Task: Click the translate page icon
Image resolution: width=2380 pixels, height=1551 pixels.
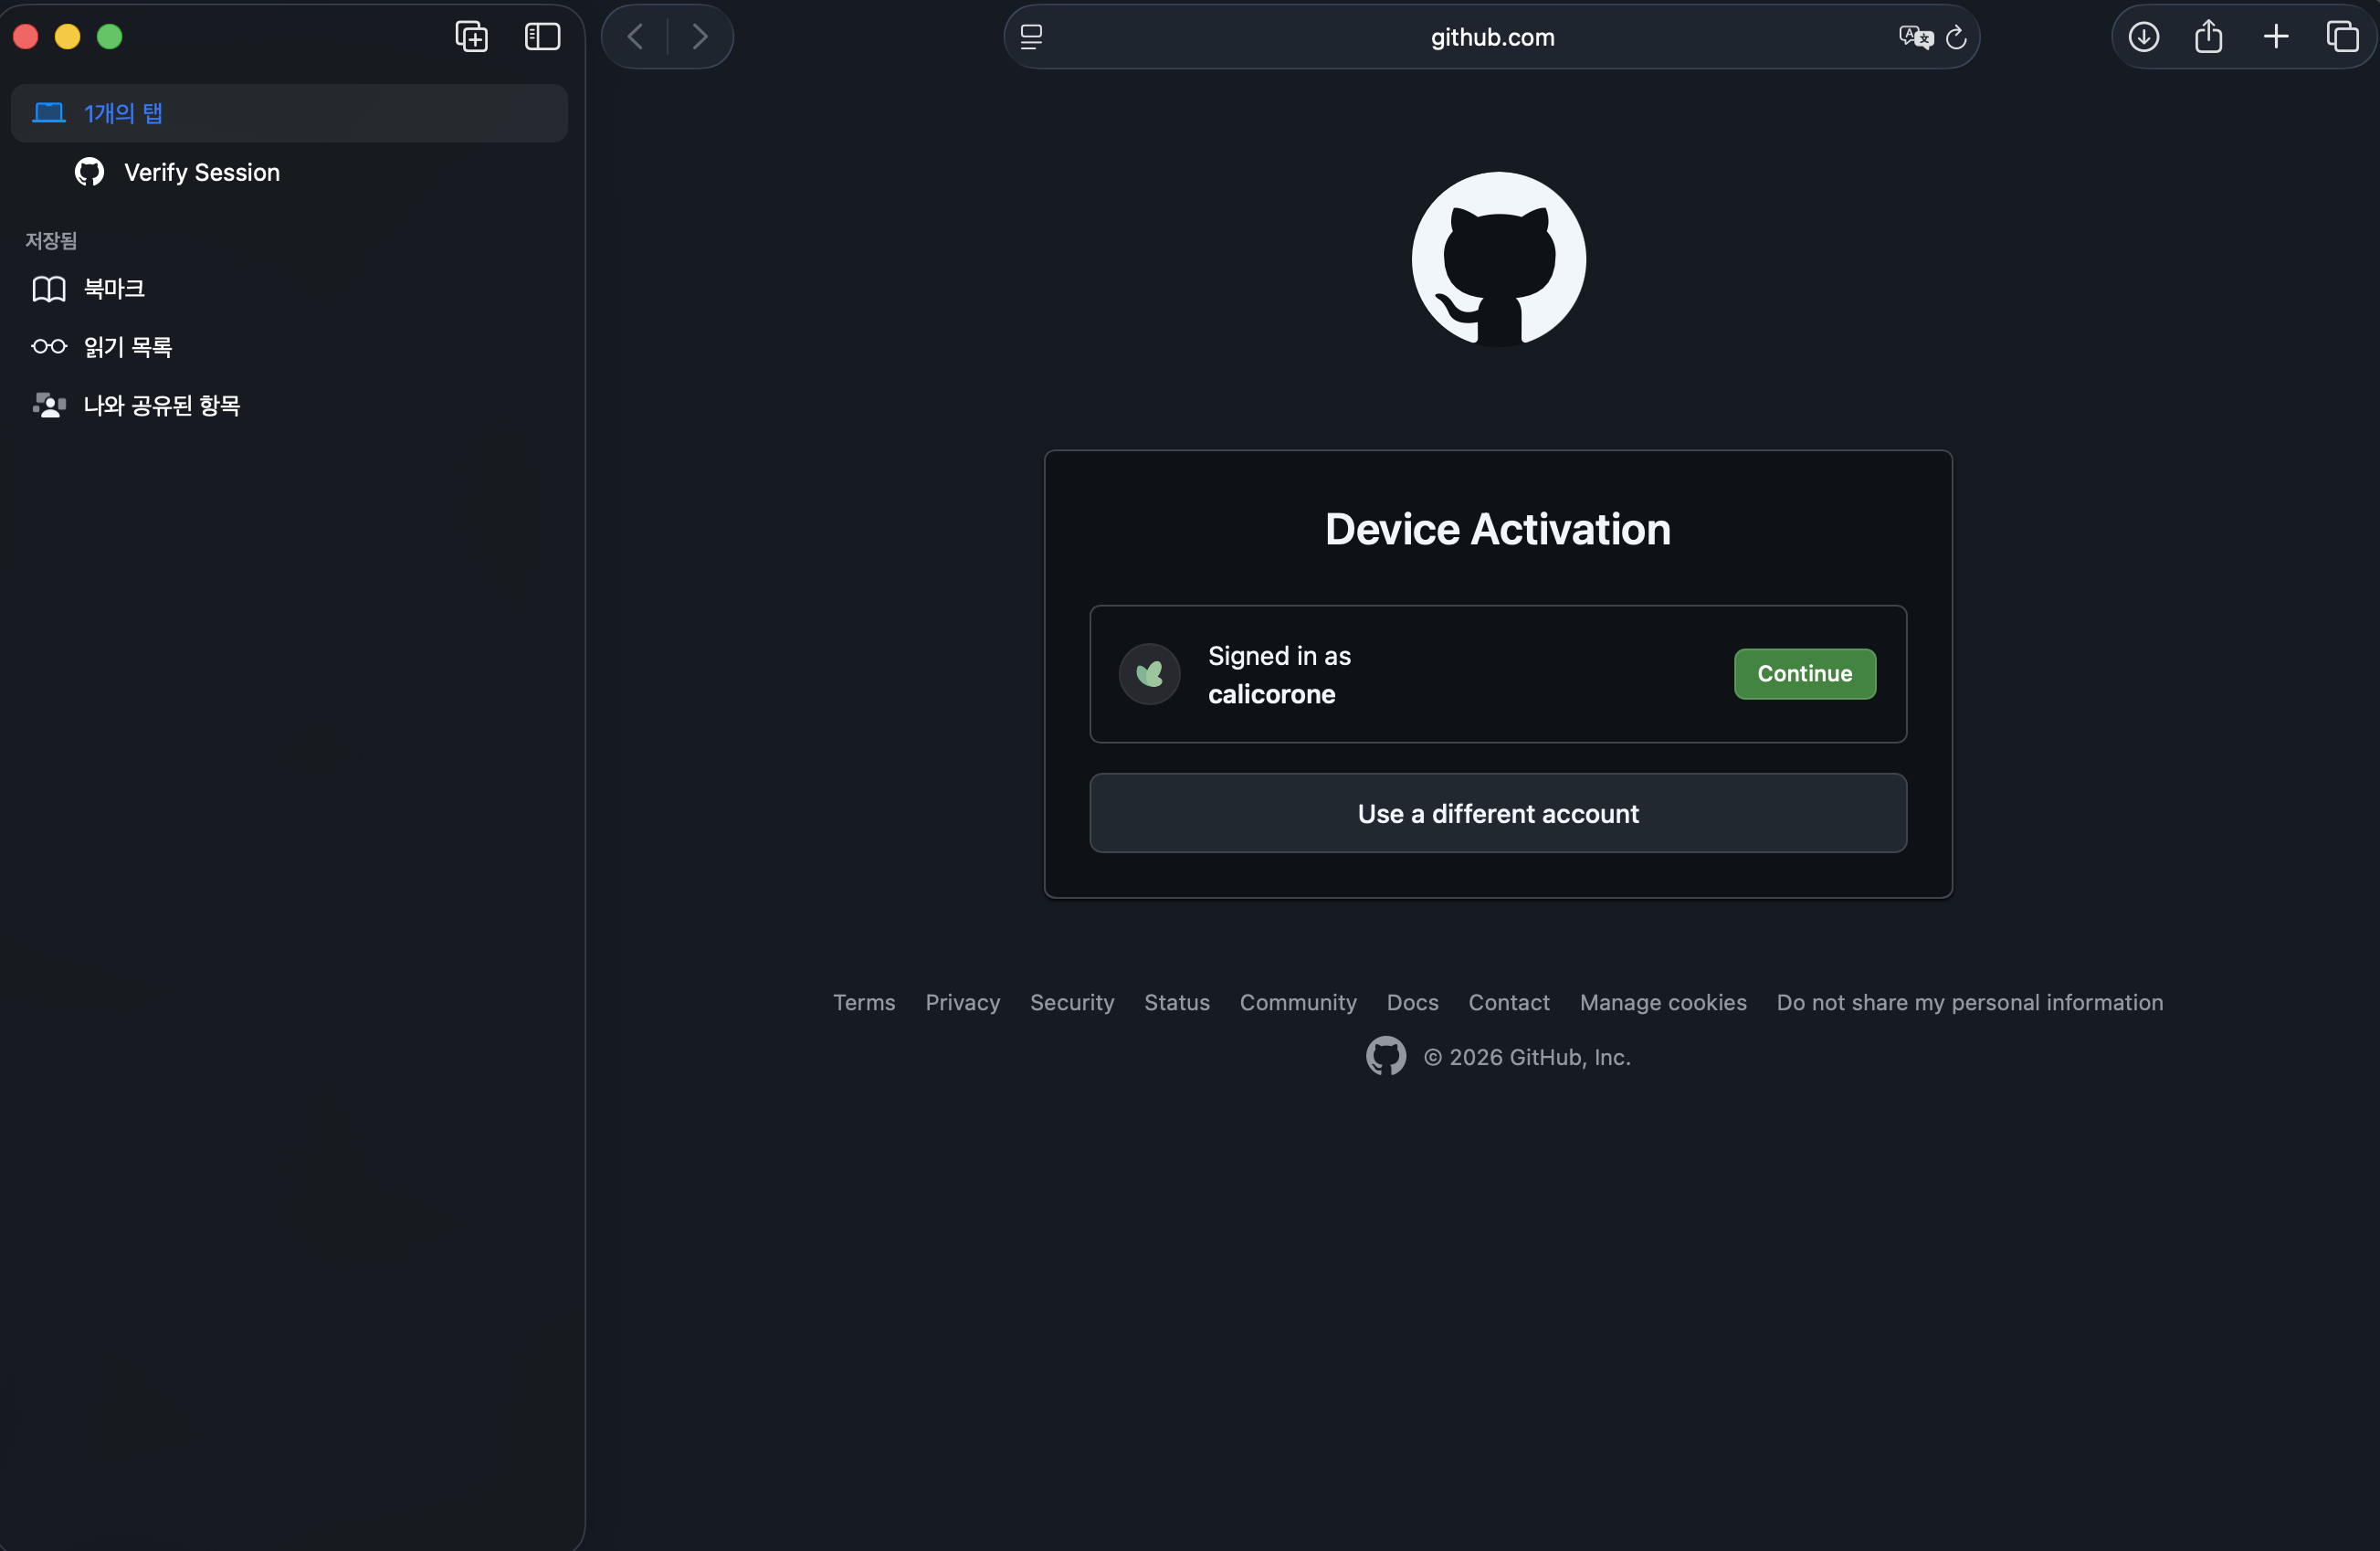Action: [1915, 37]
